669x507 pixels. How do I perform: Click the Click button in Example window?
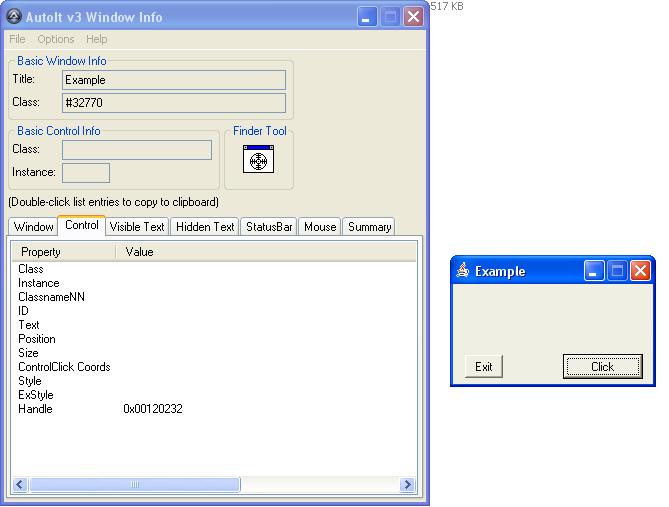tap(602, 367)
